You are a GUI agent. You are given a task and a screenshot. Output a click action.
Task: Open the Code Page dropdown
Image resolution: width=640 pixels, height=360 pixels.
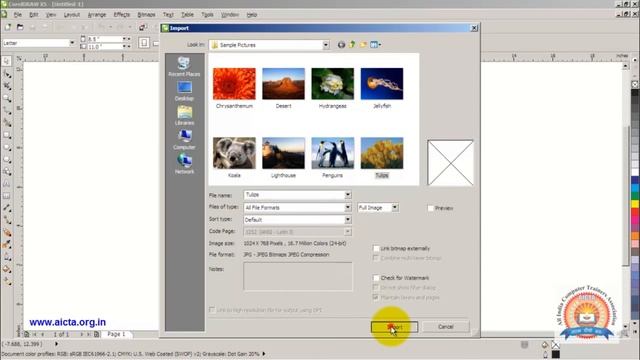point(348,232)
